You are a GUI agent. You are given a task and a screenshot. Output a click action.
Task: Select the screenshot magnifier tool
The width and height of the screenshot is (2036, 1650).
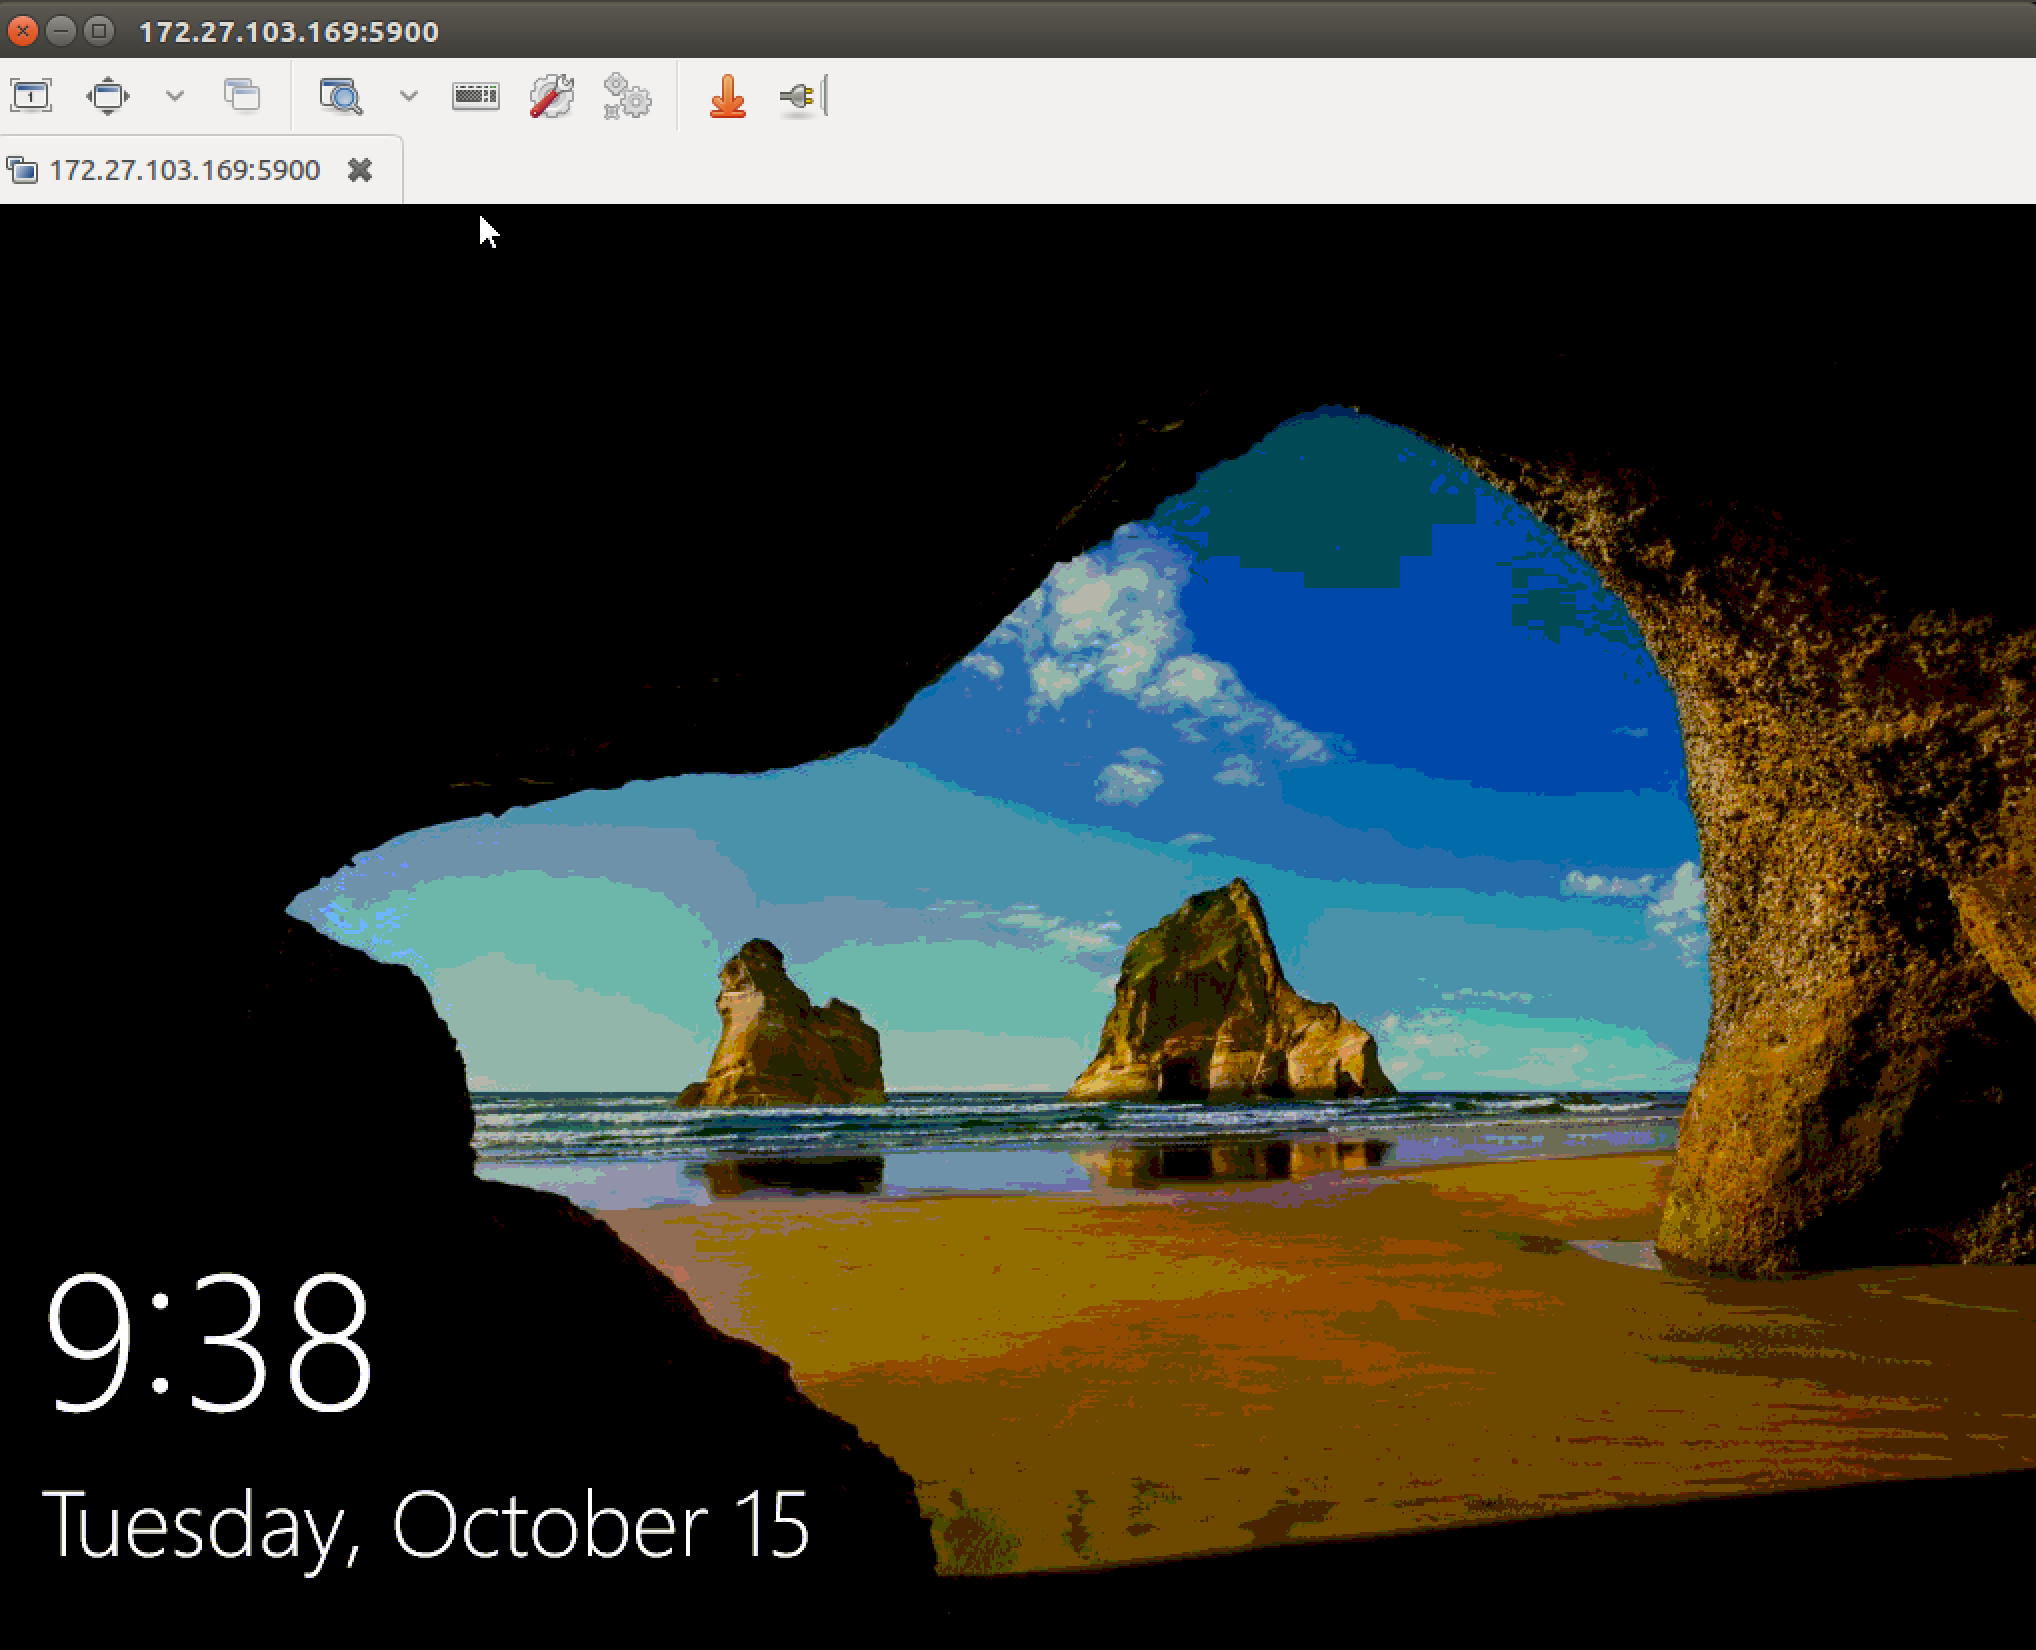pyautogui.click(x=340, y=96)
